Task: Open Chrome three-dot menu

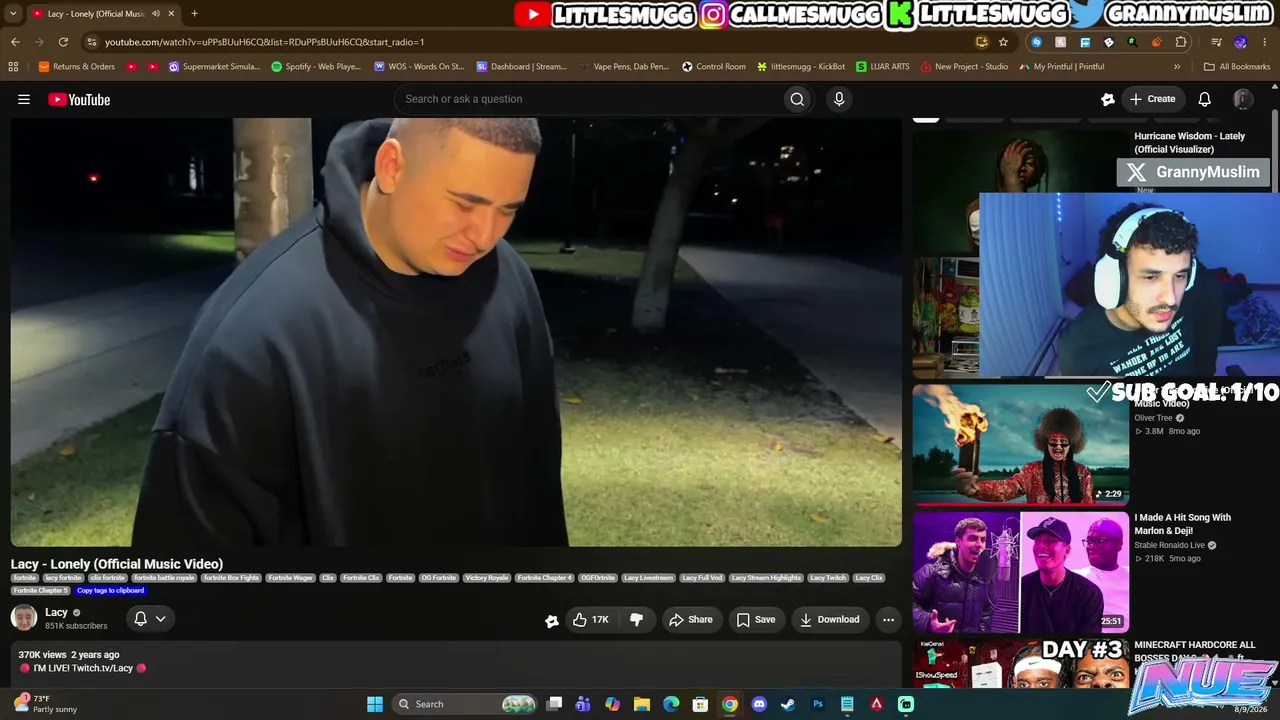Action: pos(1265,42)
